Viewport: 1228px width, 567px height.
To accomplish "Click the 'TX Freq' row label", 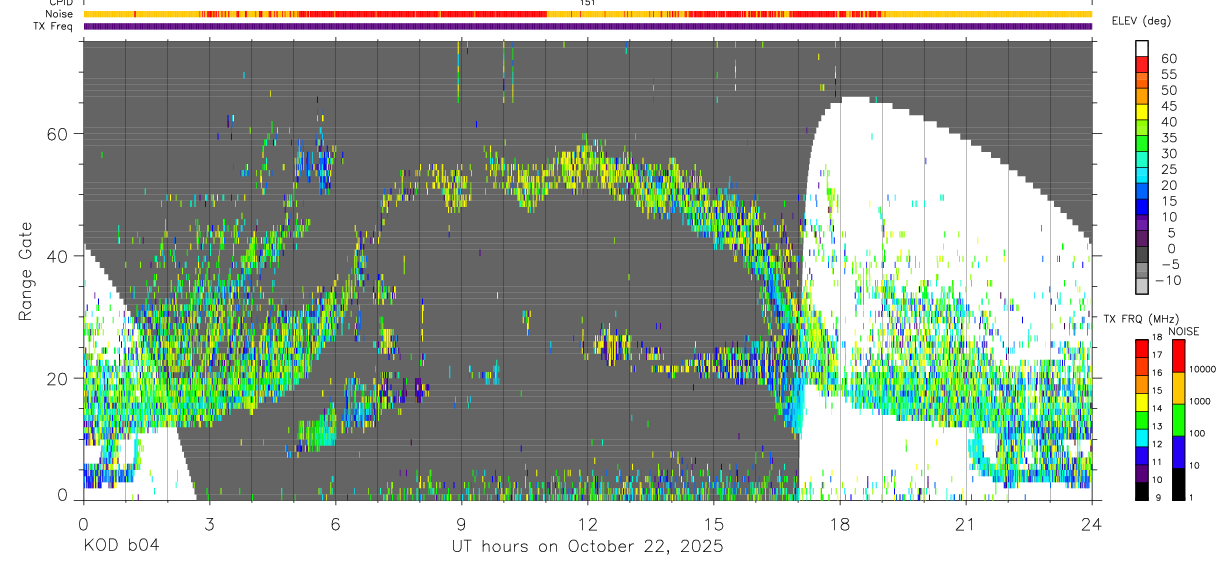I will tap(54, 26).
